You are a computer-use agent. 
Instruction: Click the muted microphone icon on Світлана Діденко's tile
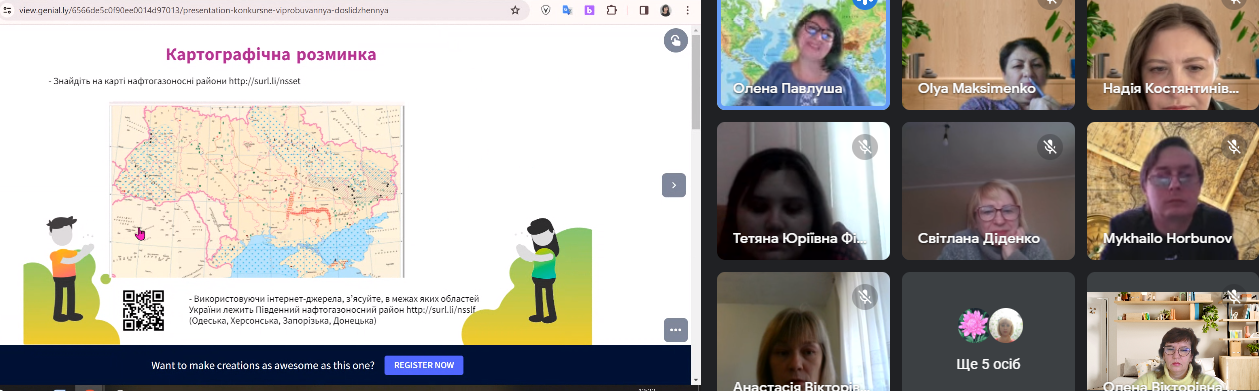point(1049,147)
